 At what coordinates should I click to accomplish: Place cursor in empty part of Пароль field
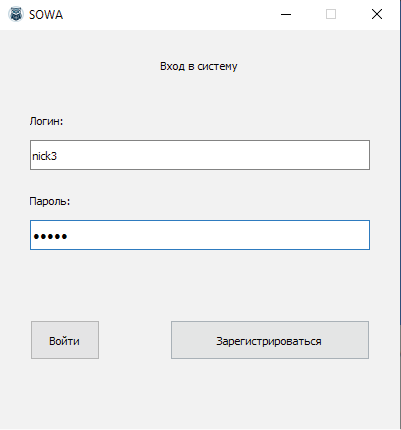218,235
